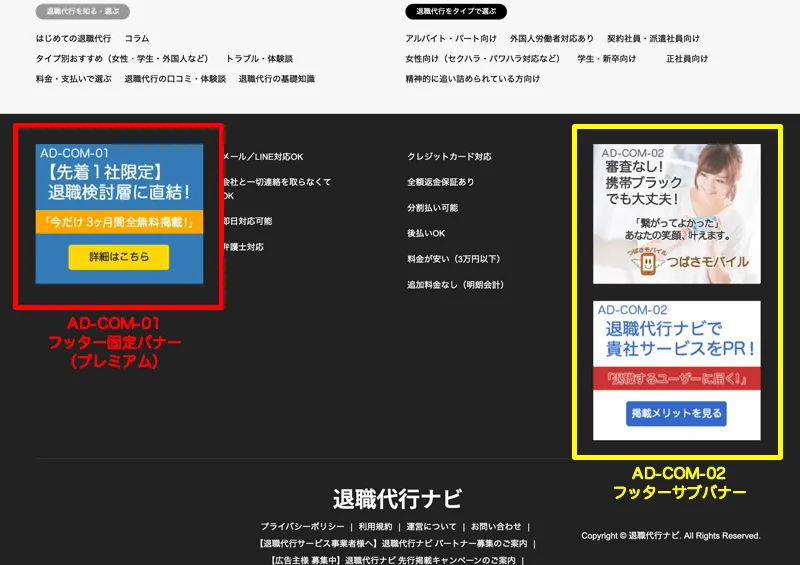Select the 退職代行をタイプで選ぶ pill heading

pyautogui.click(x=455, y=12)
